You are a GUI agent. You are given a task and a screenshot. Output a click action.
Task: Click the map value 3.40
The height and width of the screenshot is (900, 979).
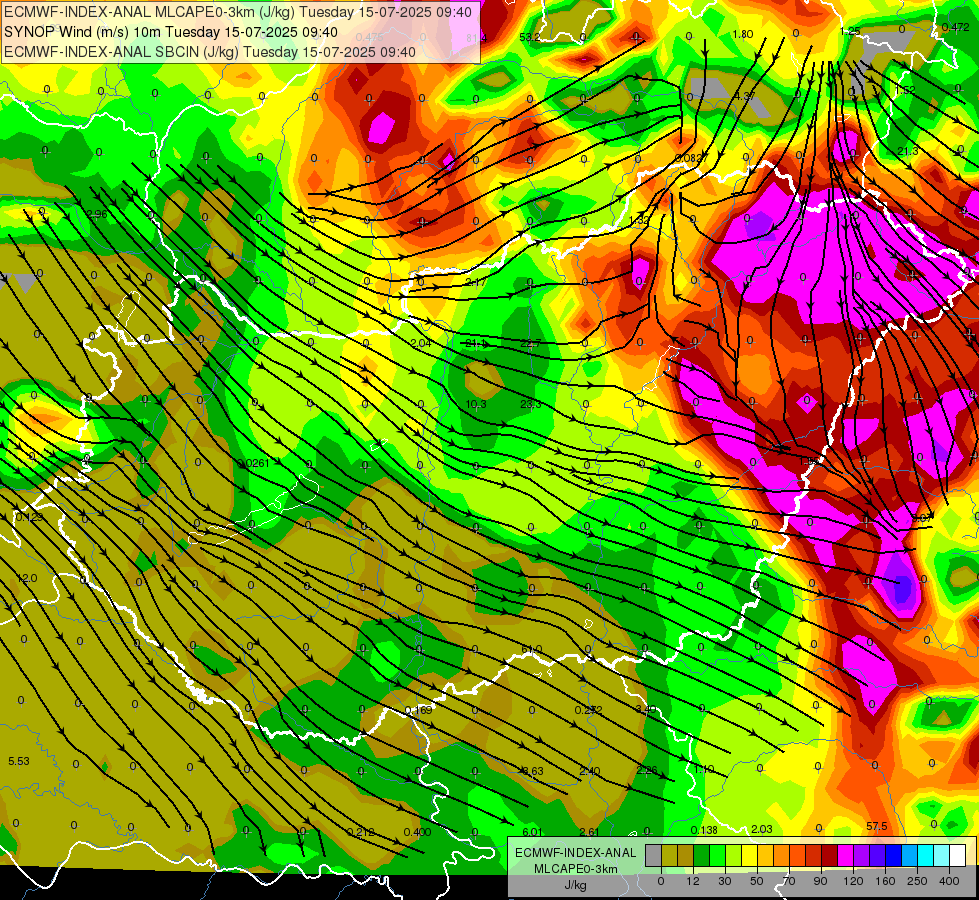point(646,709)
